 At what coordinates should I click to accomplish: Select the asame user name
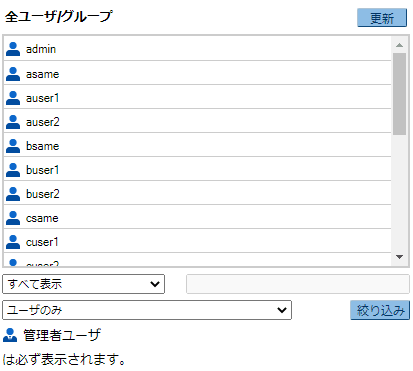(42, 74)
